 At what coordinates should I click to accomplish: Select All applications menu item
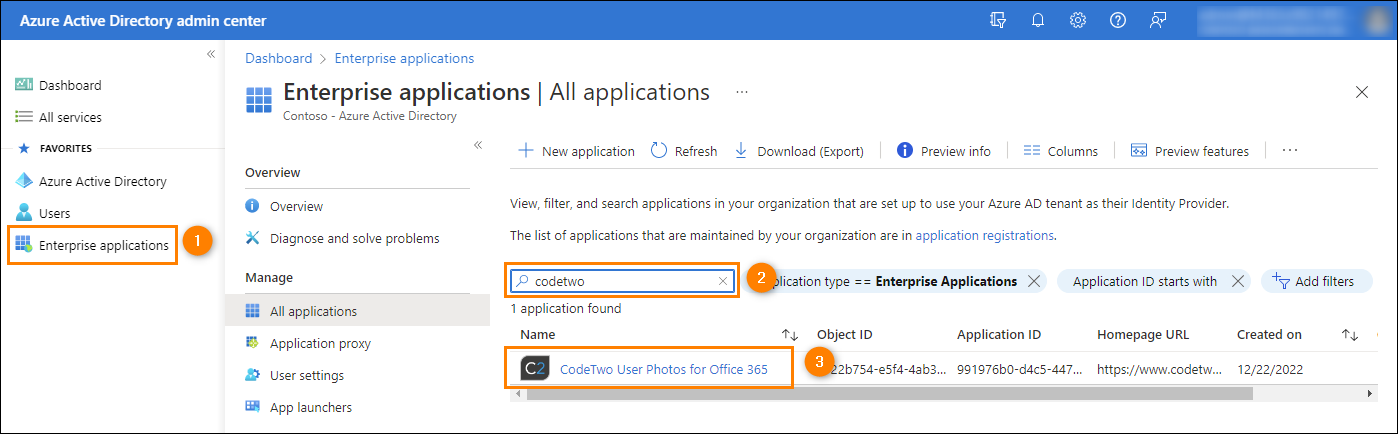pyautogui.click(x=357, y=311)
